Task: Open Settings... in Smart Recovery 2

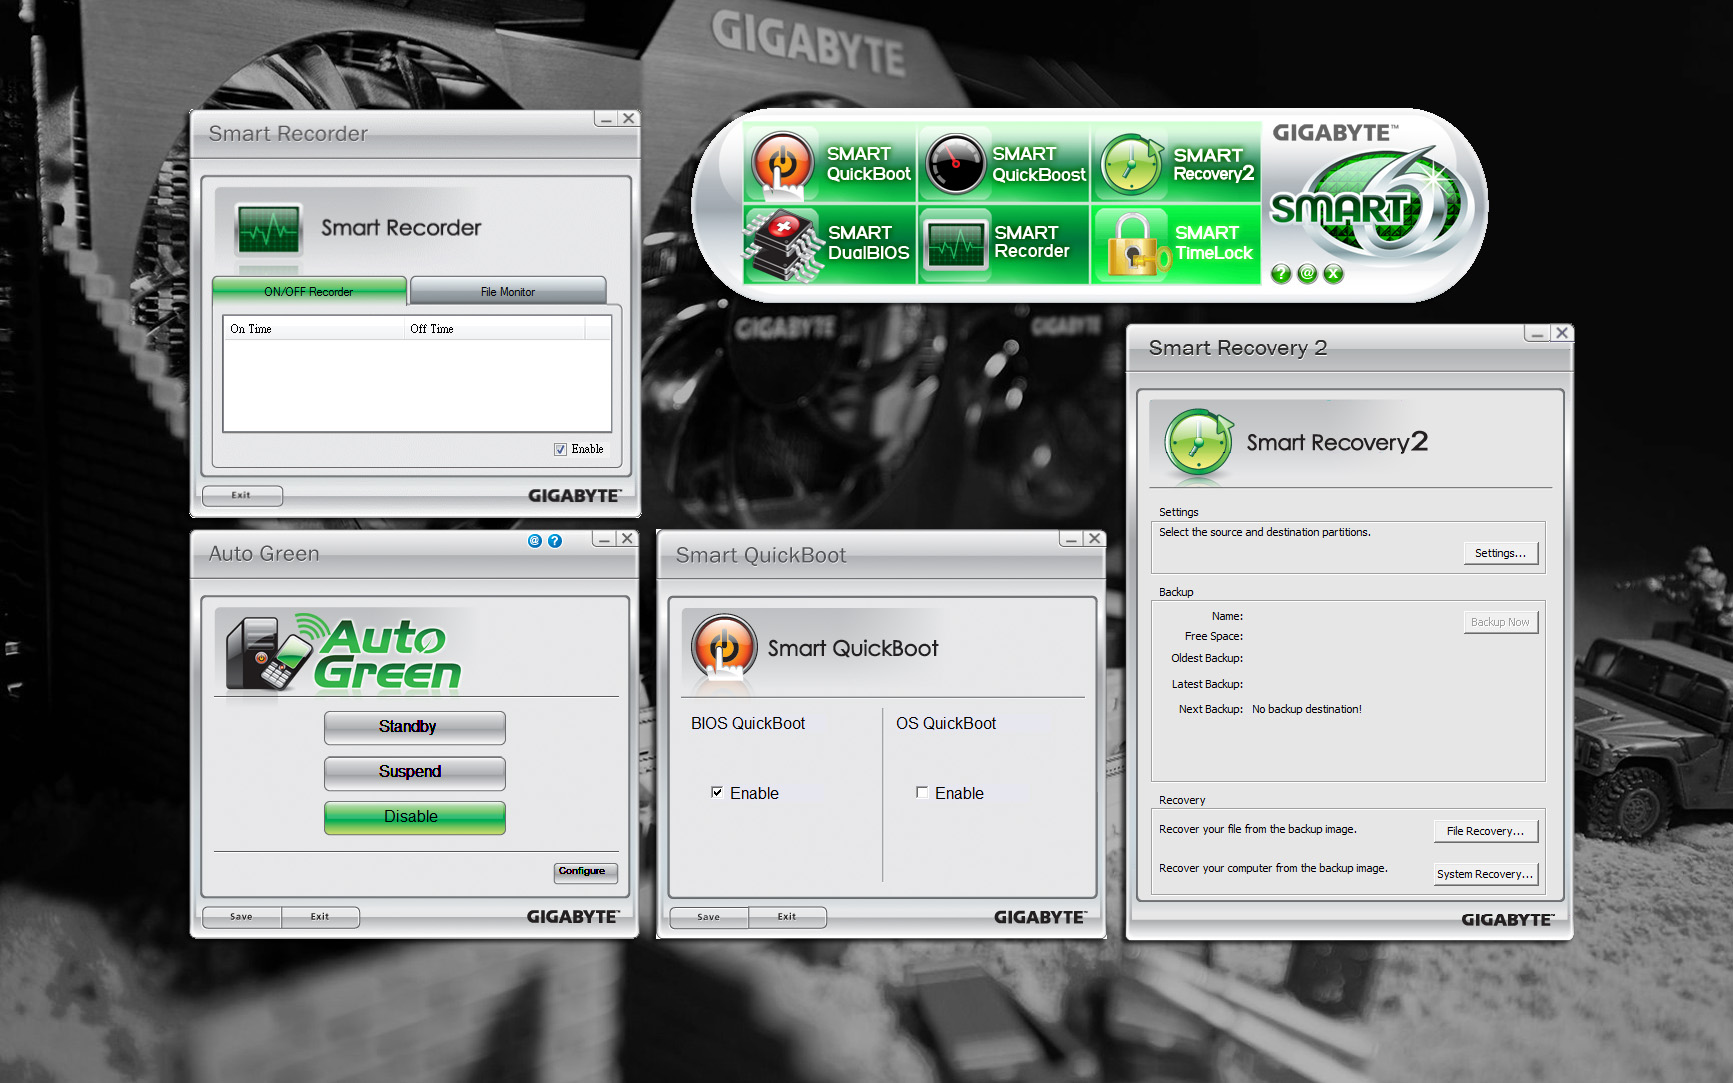Action: 1500,553
